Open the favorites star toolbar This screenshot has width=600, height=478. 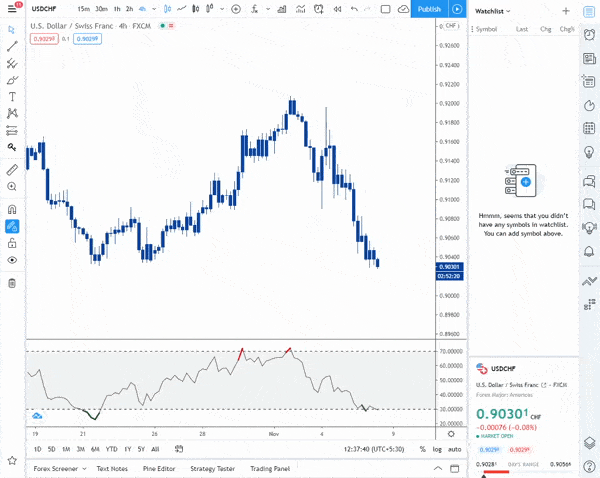(12, 460)
